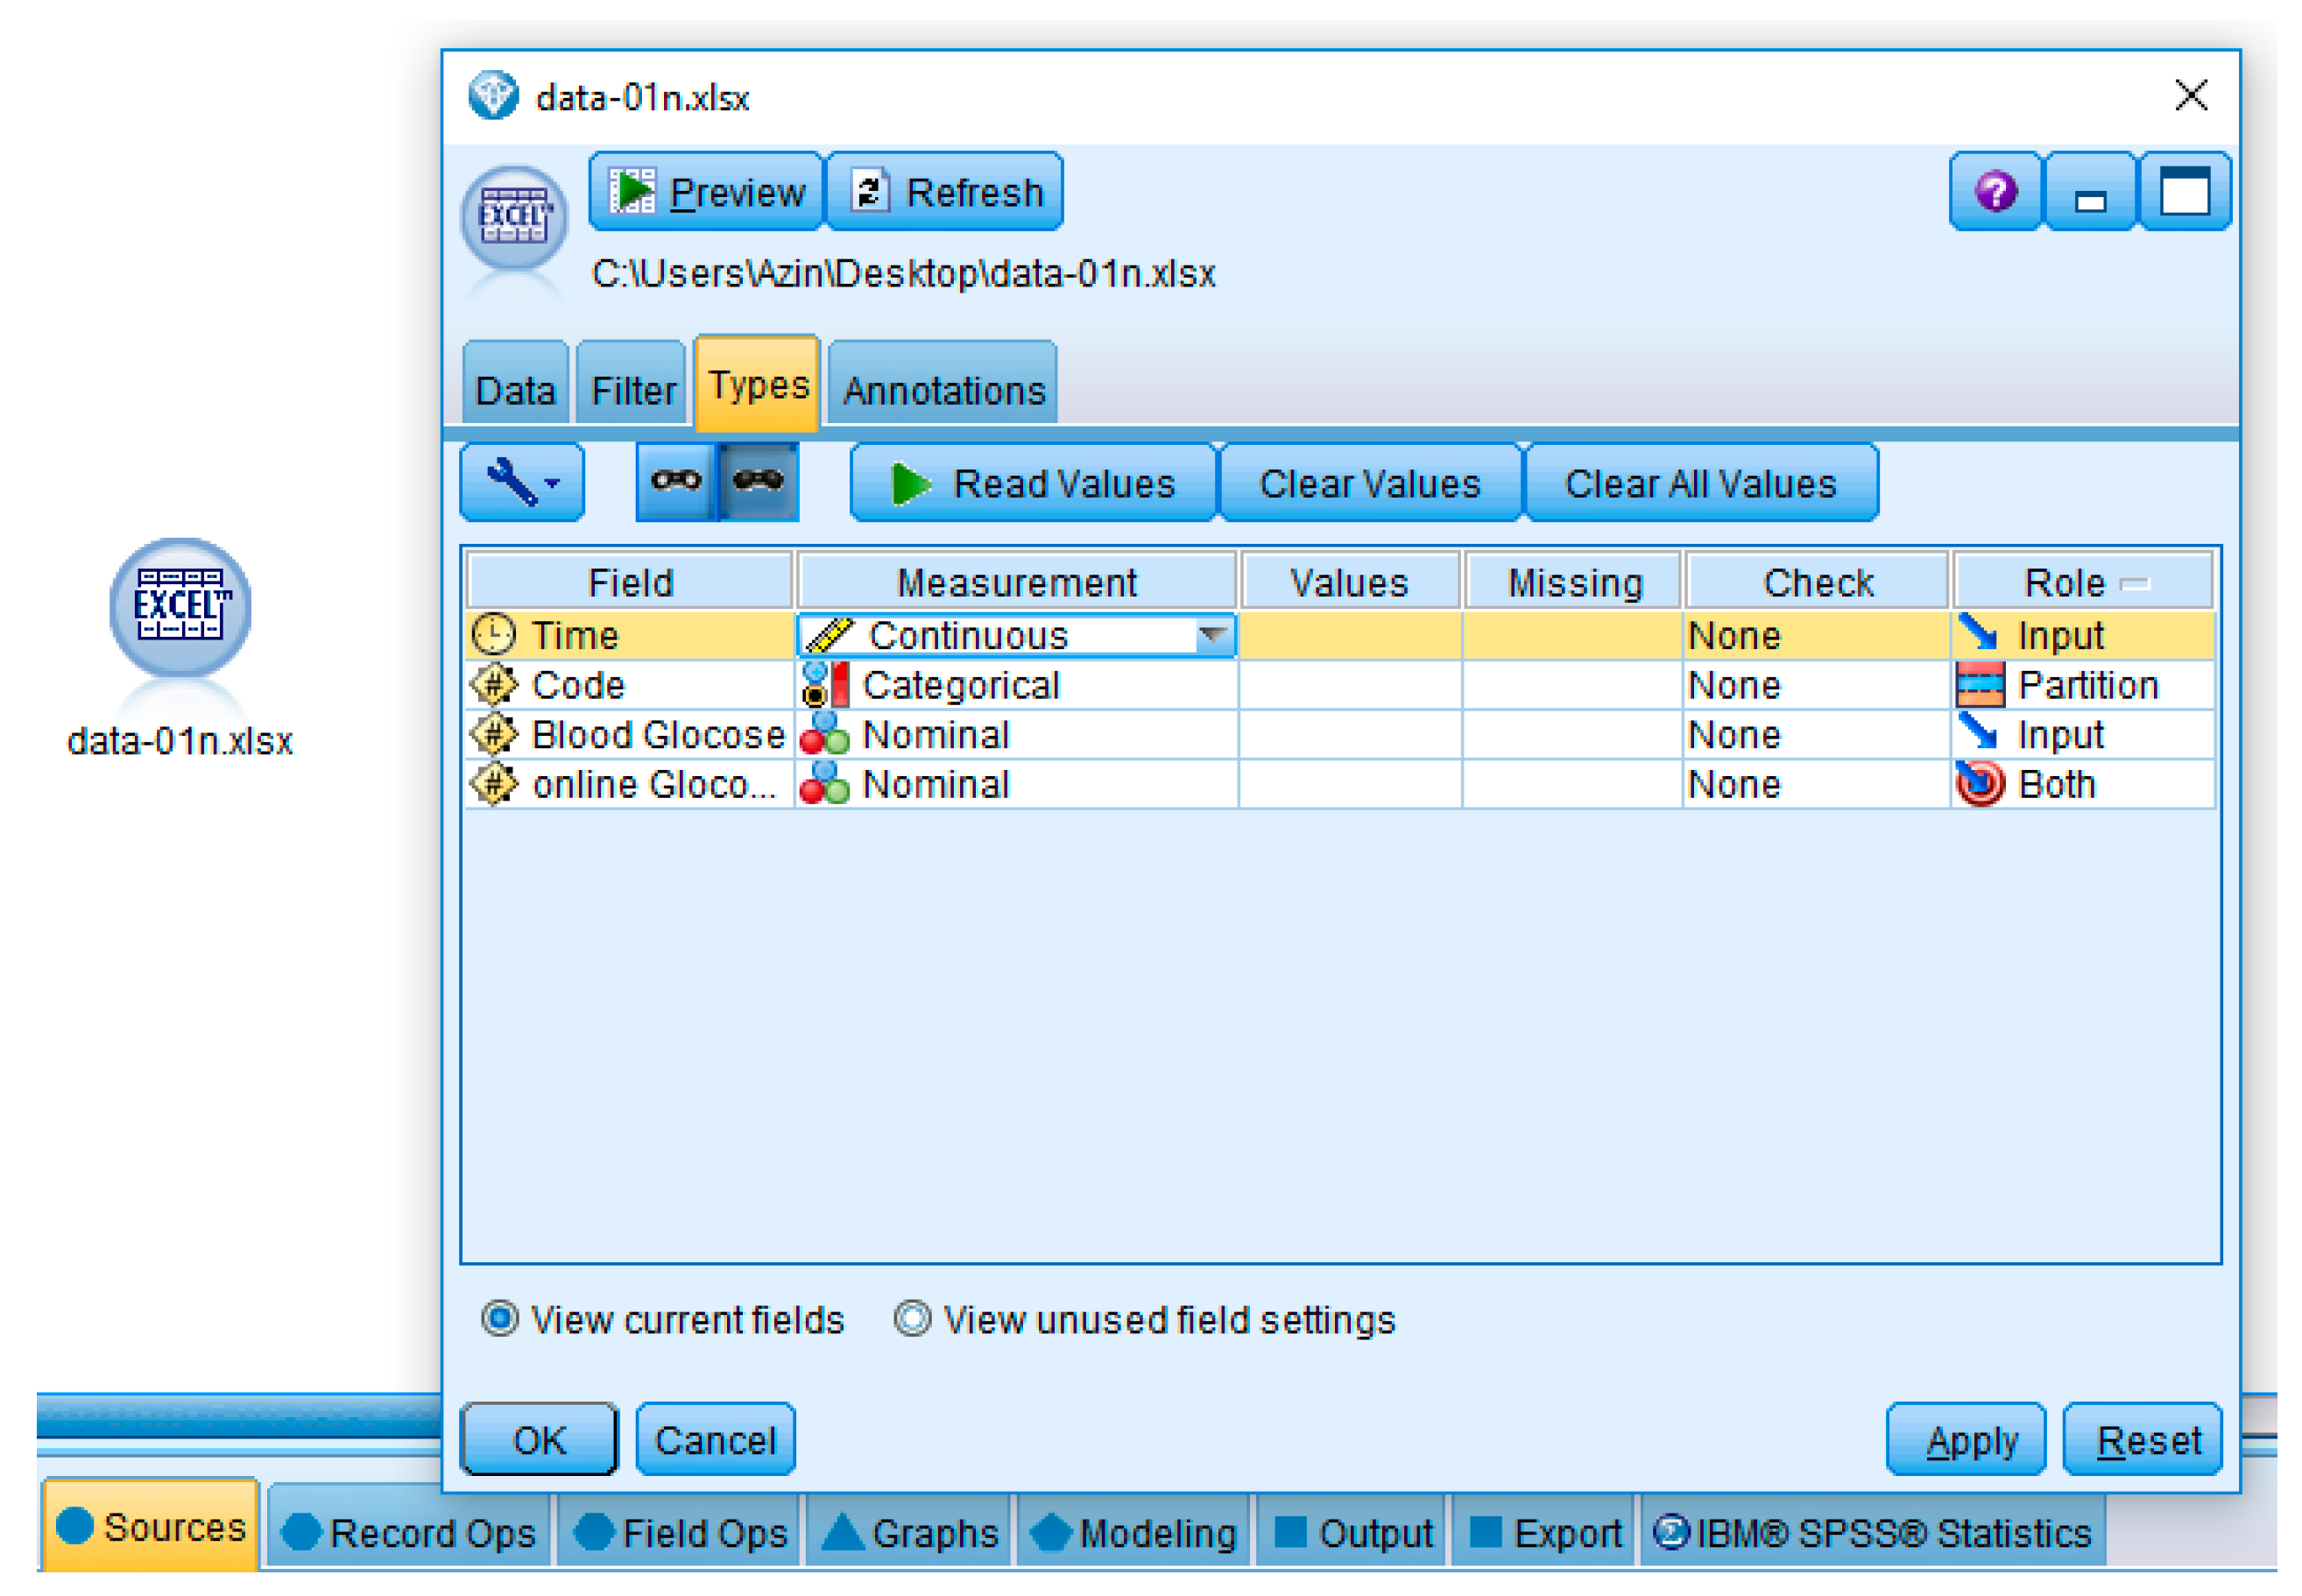Expand the Continuous measurement dropdown for Time
The image size is (2302, 1596).
tap(1212, 635)
